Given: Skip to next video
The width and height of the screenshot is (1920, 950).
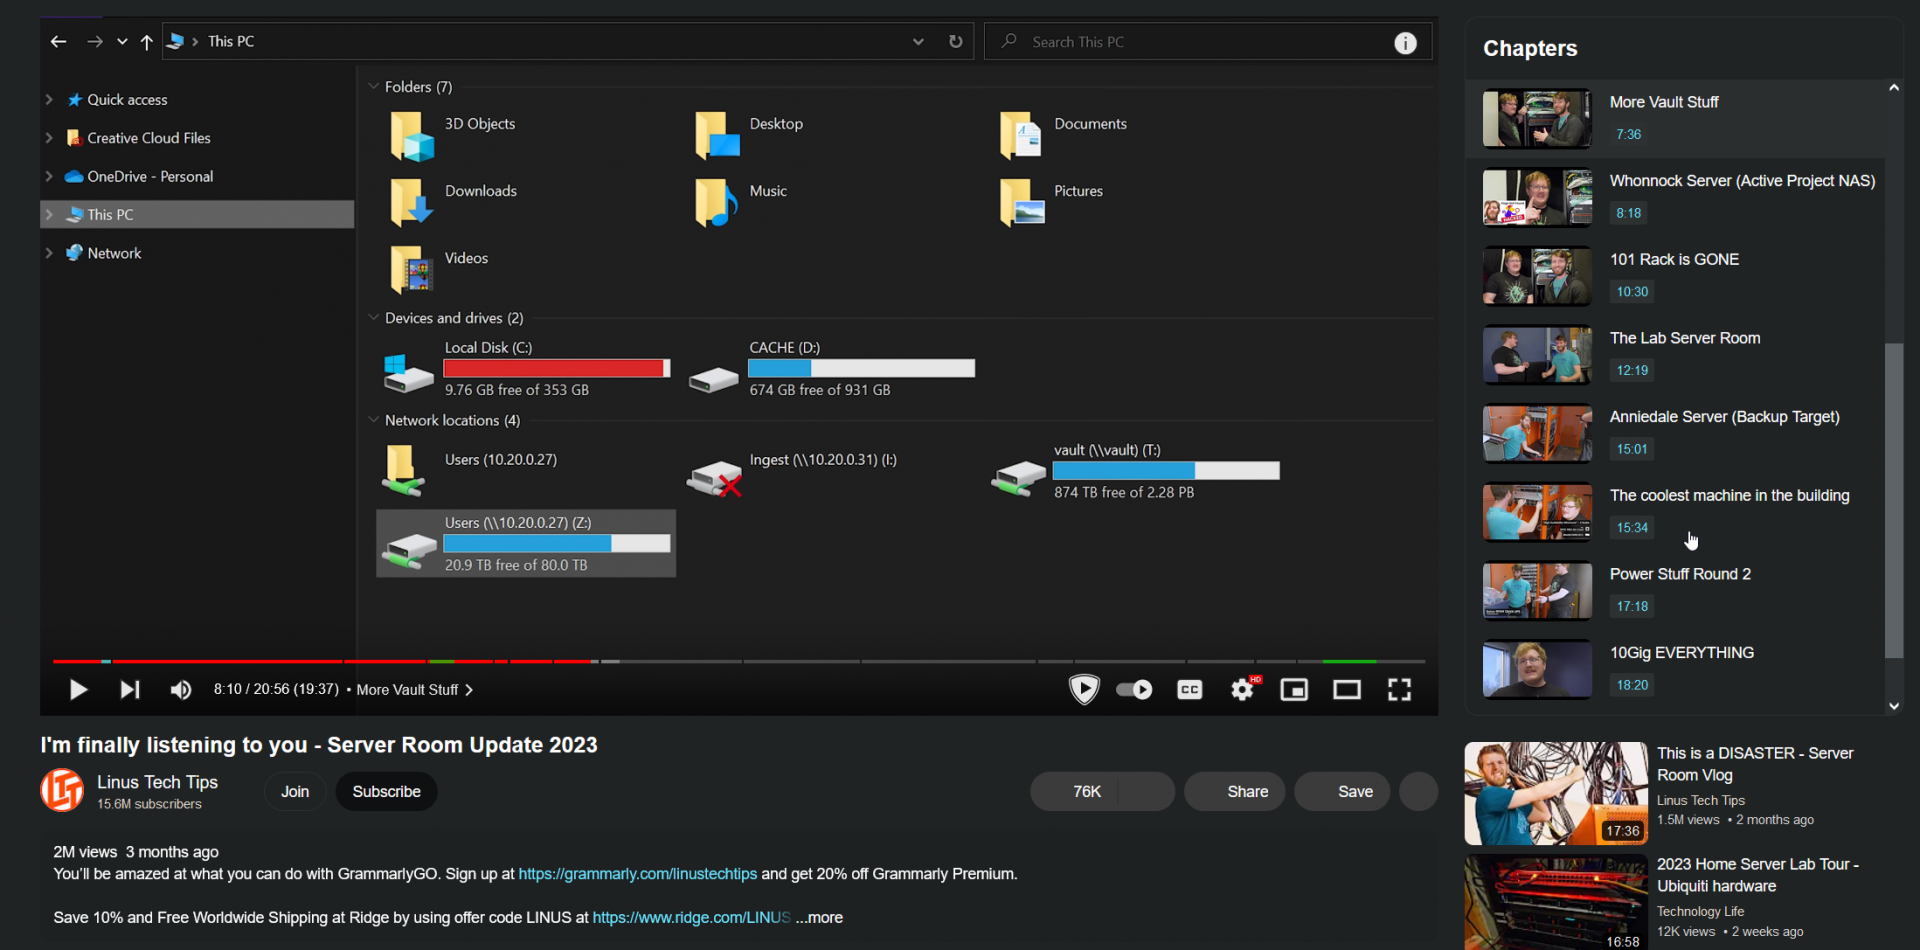Looking at the screenshot, I should pyautogui.click(x=130, y=690).
